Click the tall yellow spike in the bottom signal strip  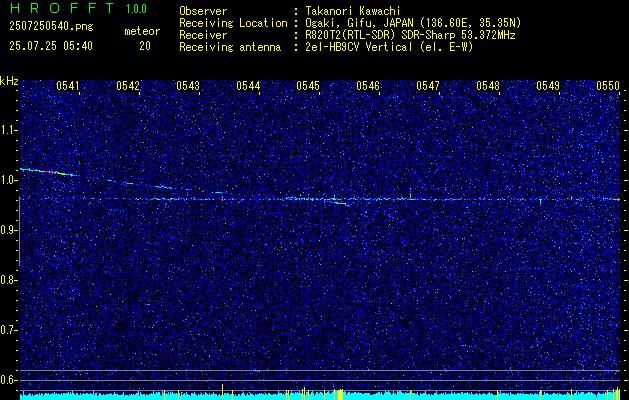[222, 392]
